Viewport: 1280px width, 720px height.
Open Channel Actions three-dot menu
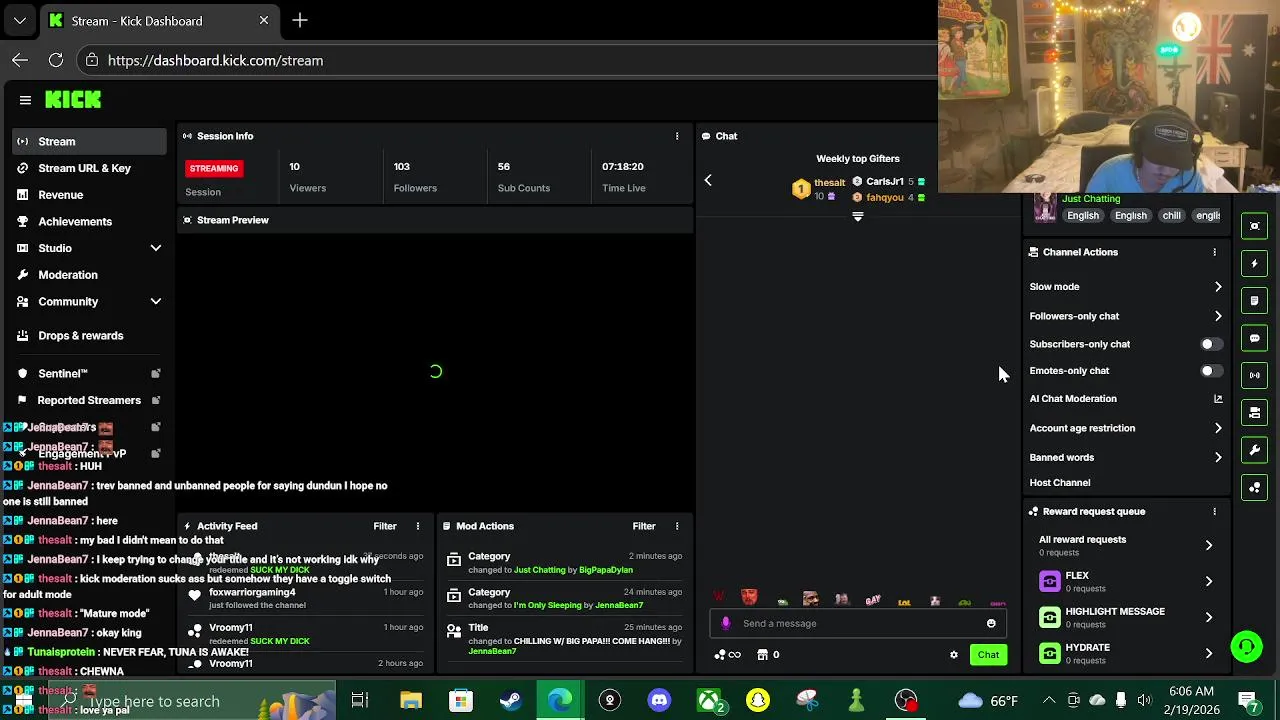[x=1215, y=252]
